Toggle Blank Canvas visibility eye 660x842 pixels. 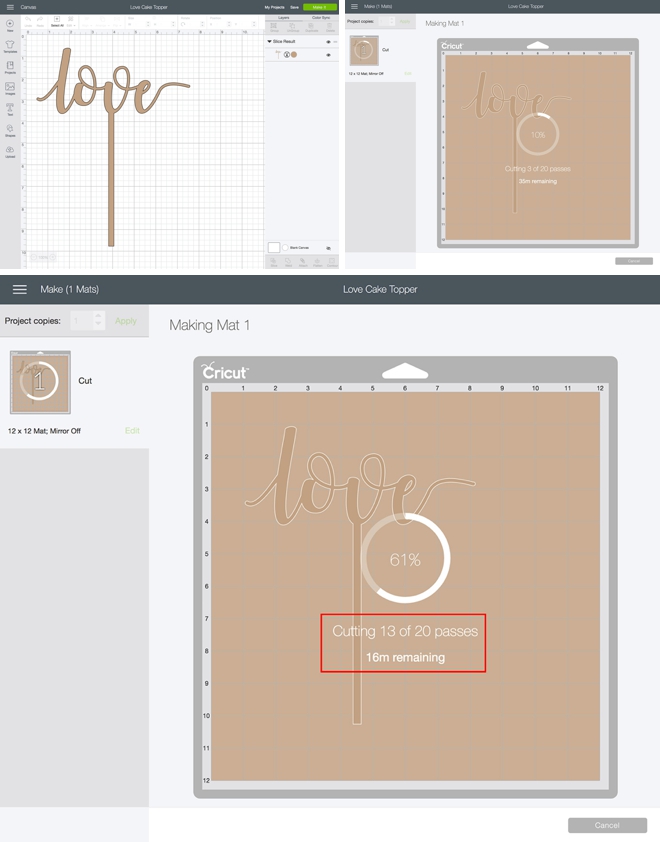point(328,246)
